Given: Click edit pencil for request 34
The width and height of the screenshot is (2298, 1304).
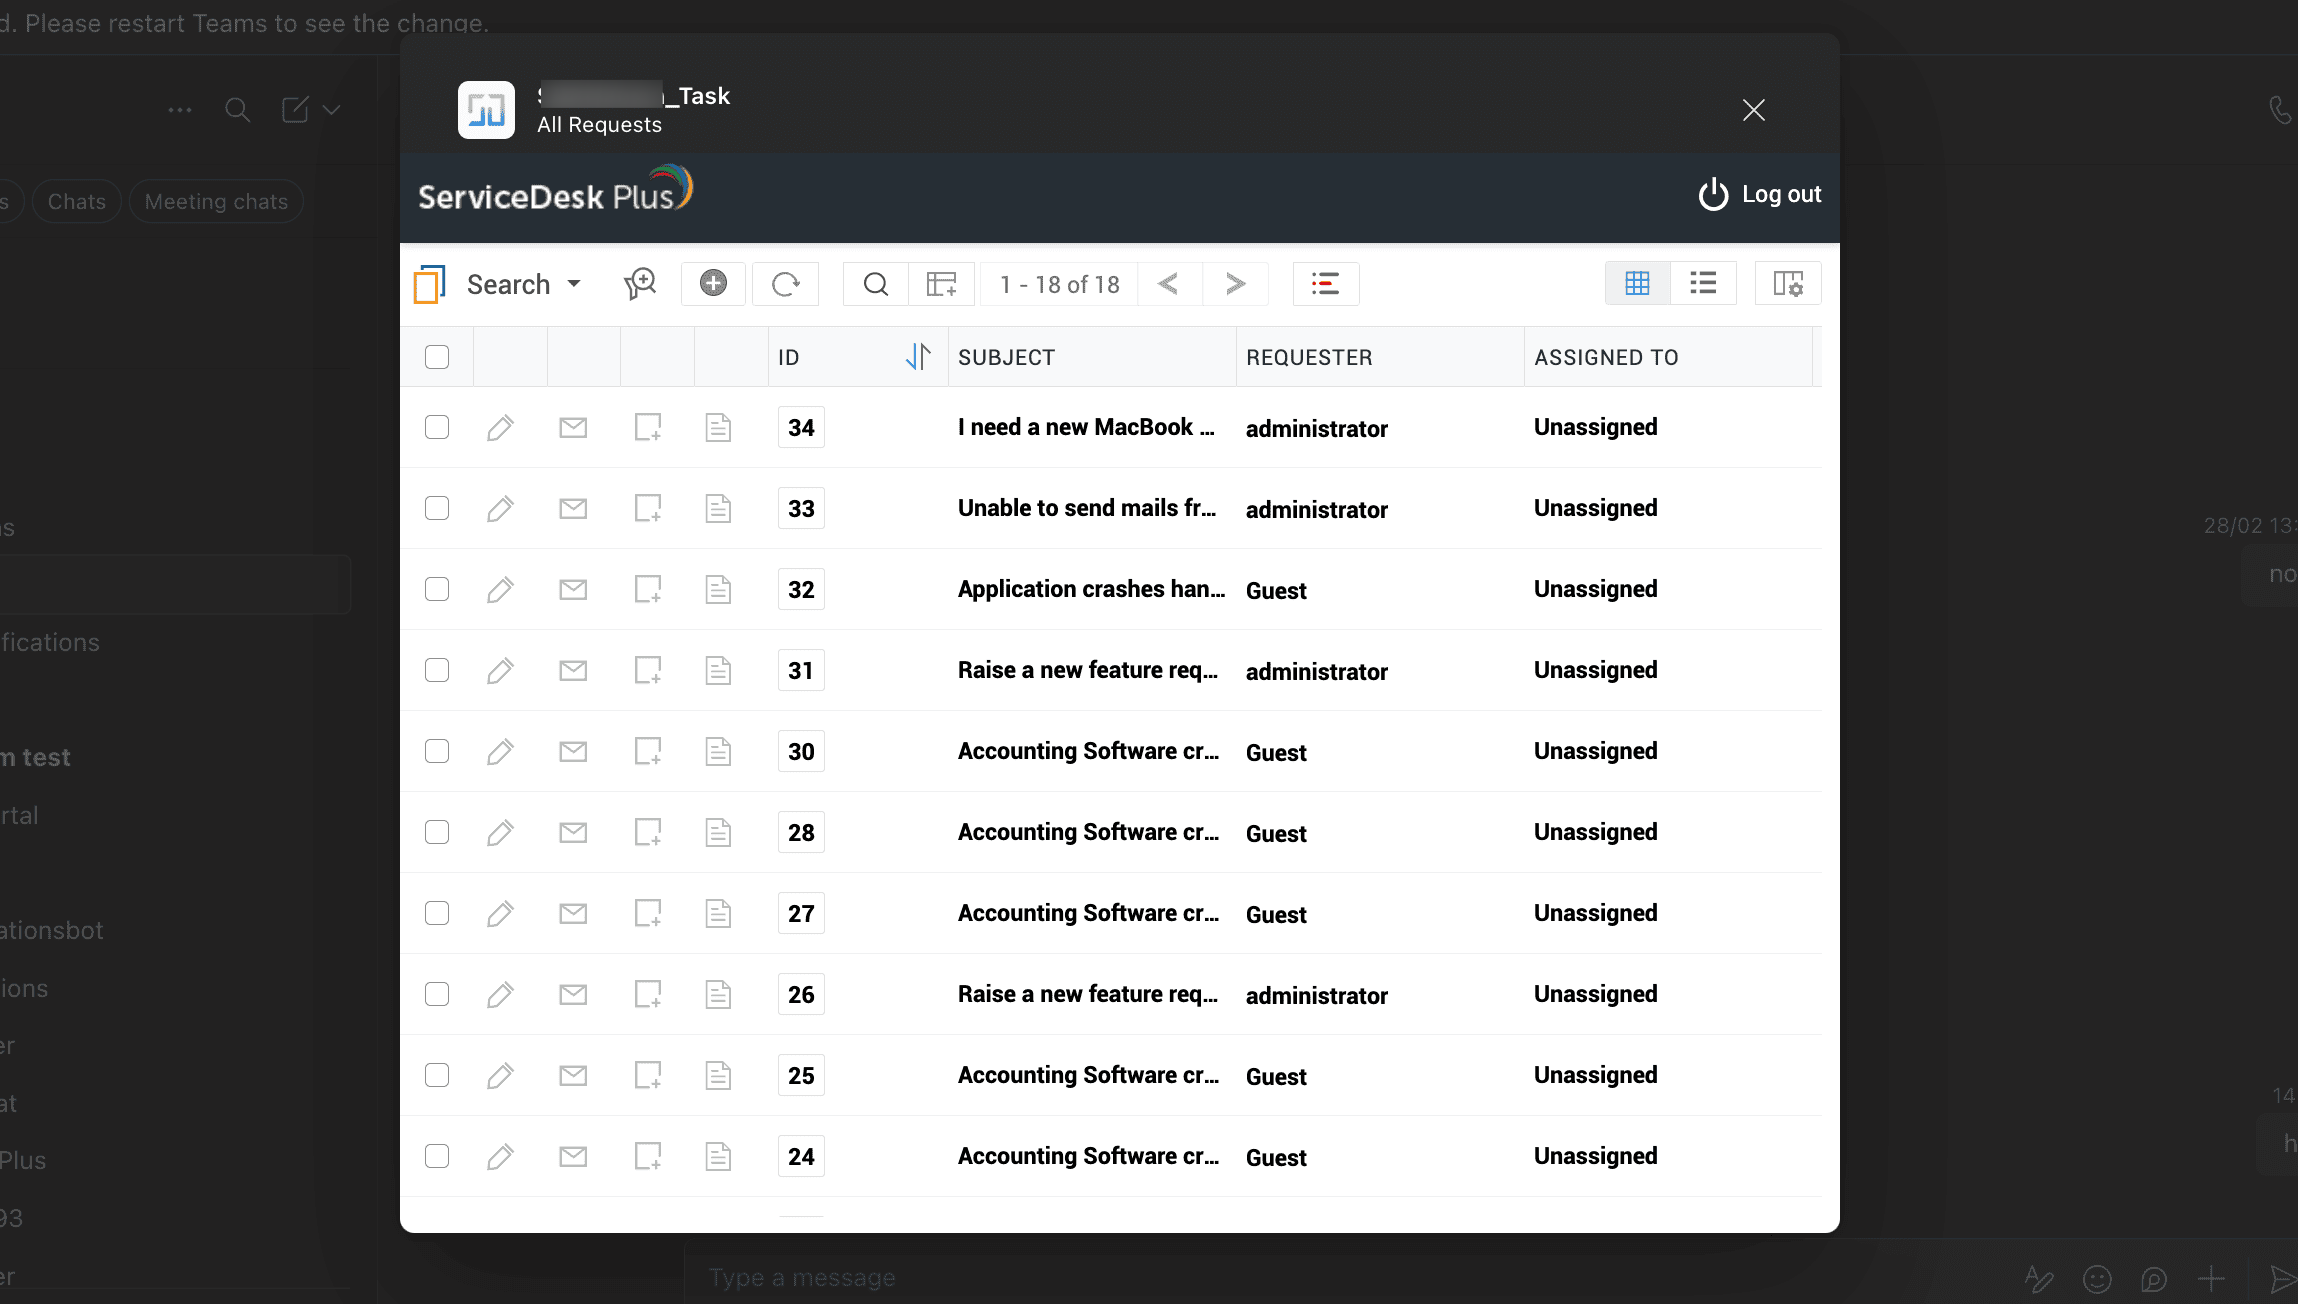Looking at the screenshot, I should [500, 428].
